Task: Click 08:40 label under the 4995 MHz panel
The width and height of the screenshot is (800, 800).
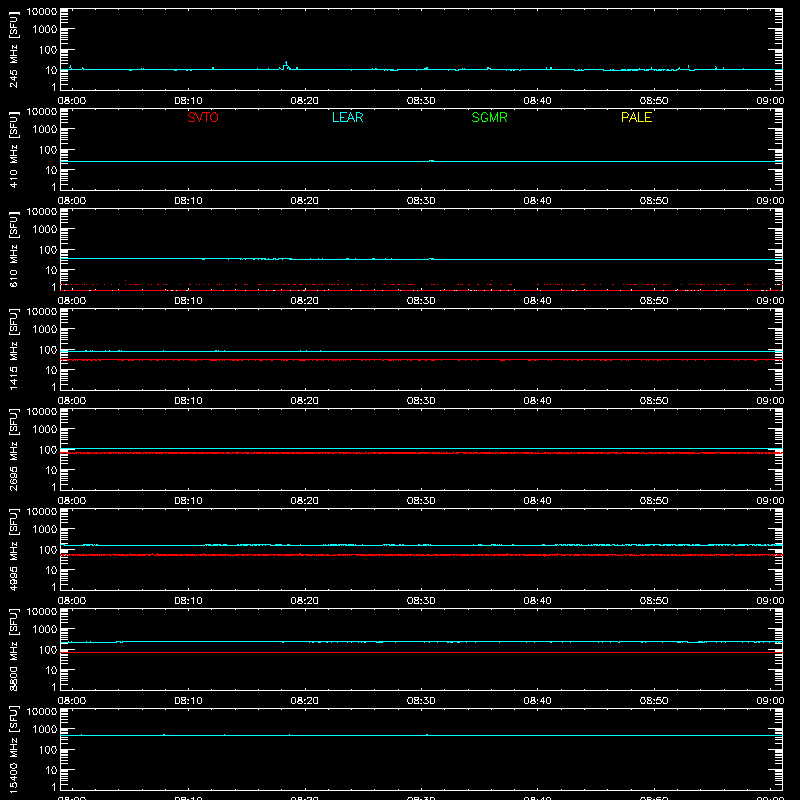Action: coord(537,601)
